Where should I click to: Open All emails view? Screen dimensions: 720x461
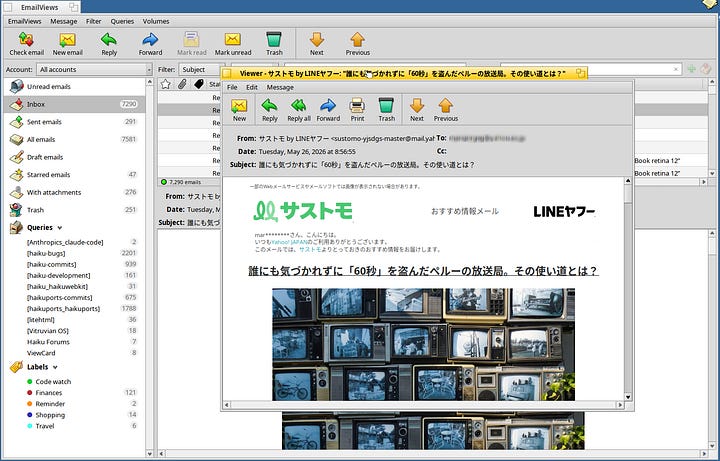click(x=74, y=139)
